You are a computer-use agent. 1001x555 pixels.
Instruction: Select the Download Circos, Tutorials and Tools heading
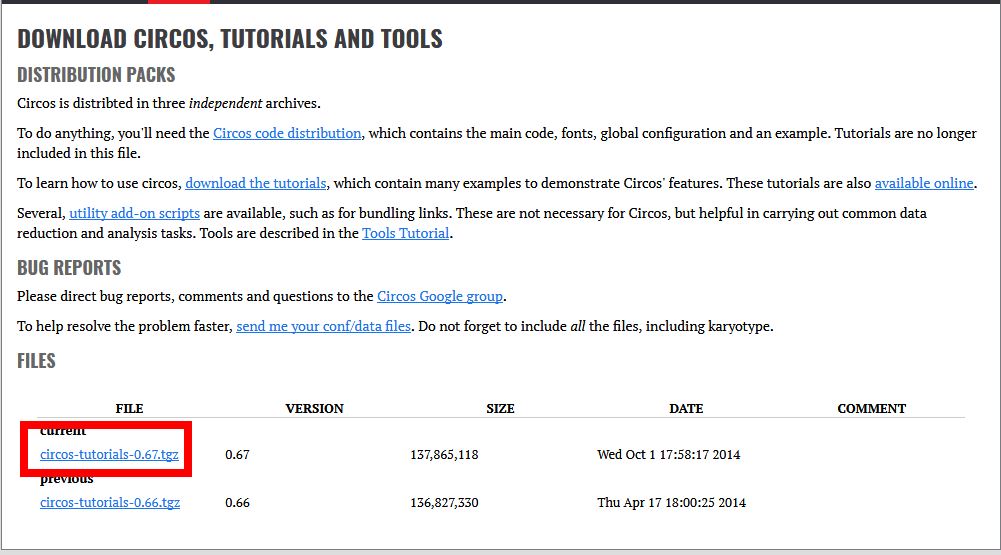[x=230, y=39]
